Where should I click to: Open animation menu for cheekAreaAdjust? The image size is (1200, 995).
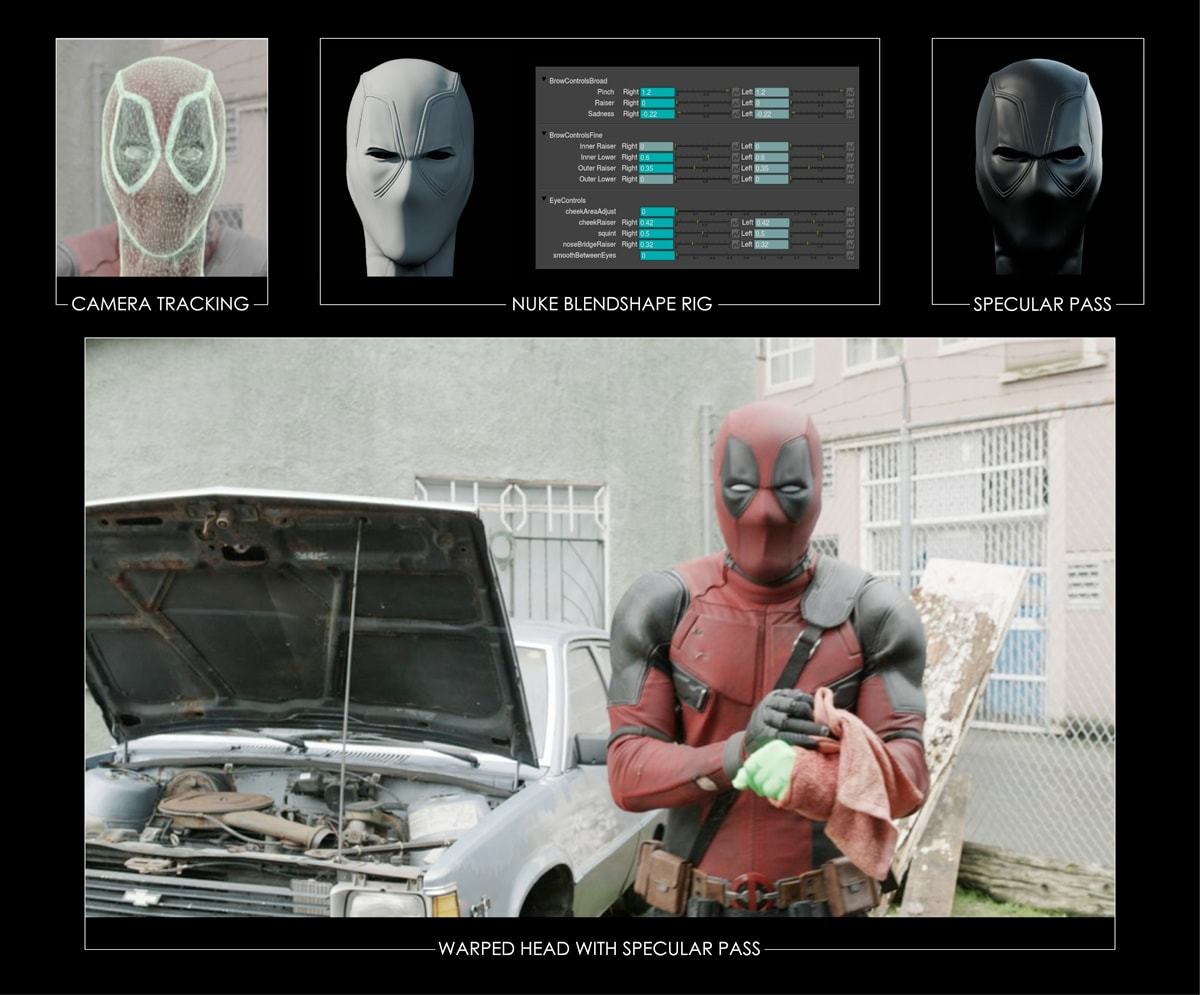850,212
